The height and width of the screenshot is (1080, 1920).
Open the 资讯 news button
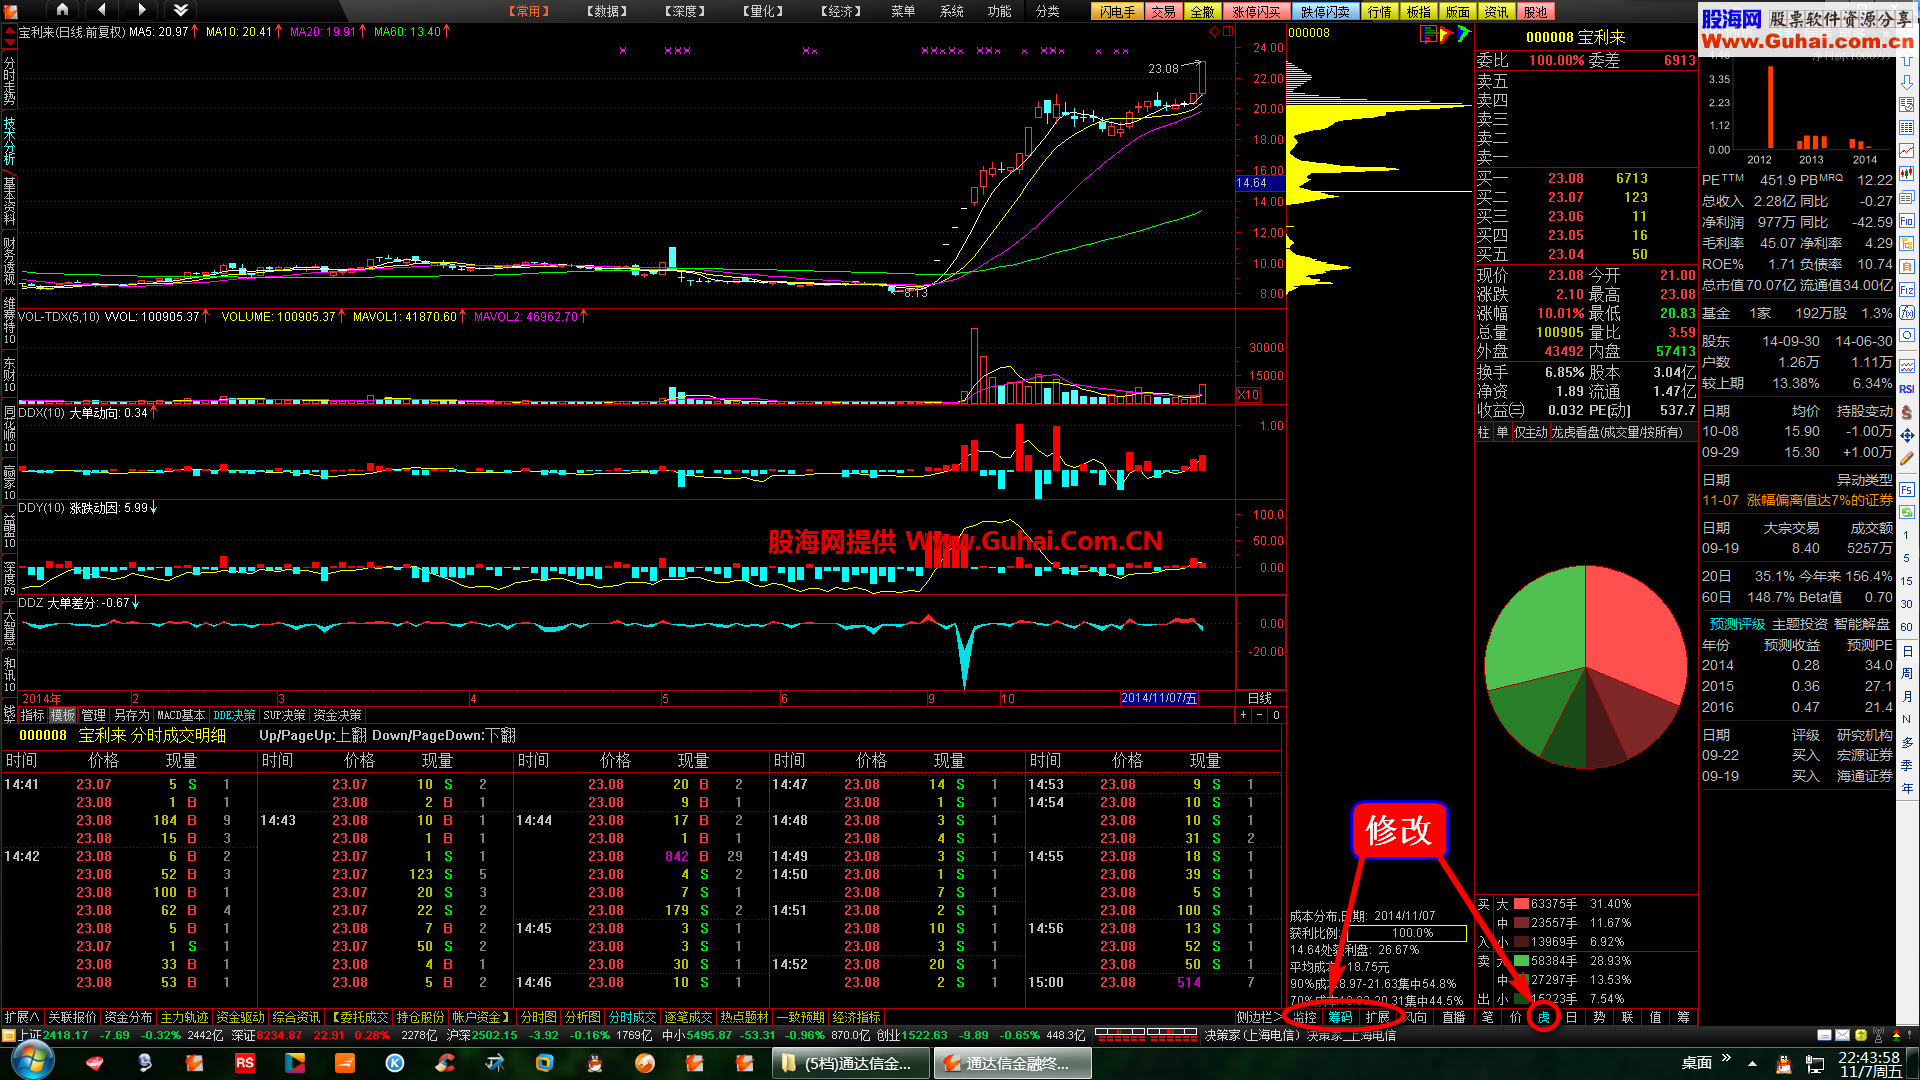click(x=1497, y=12)
